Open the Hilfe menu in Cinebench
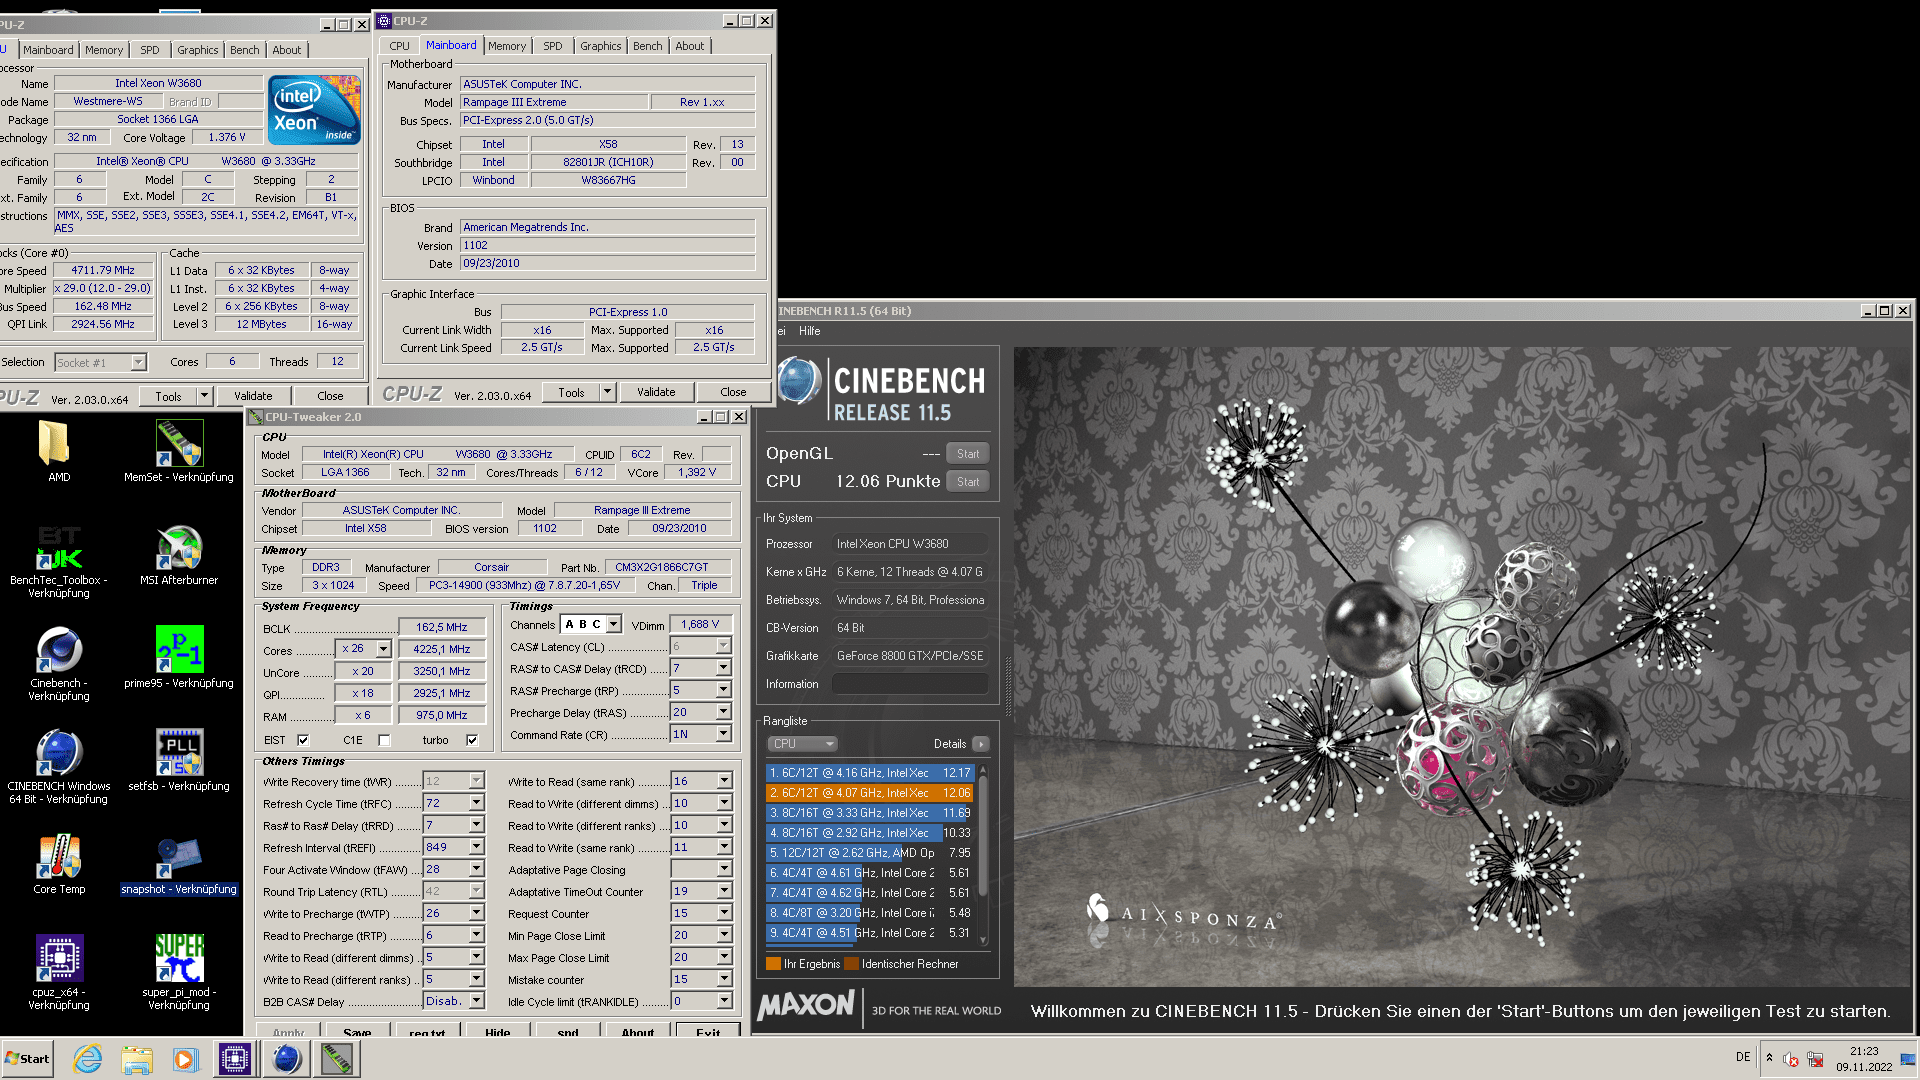This screenshot has width=1920, height=1080. [x=810, y=331]
